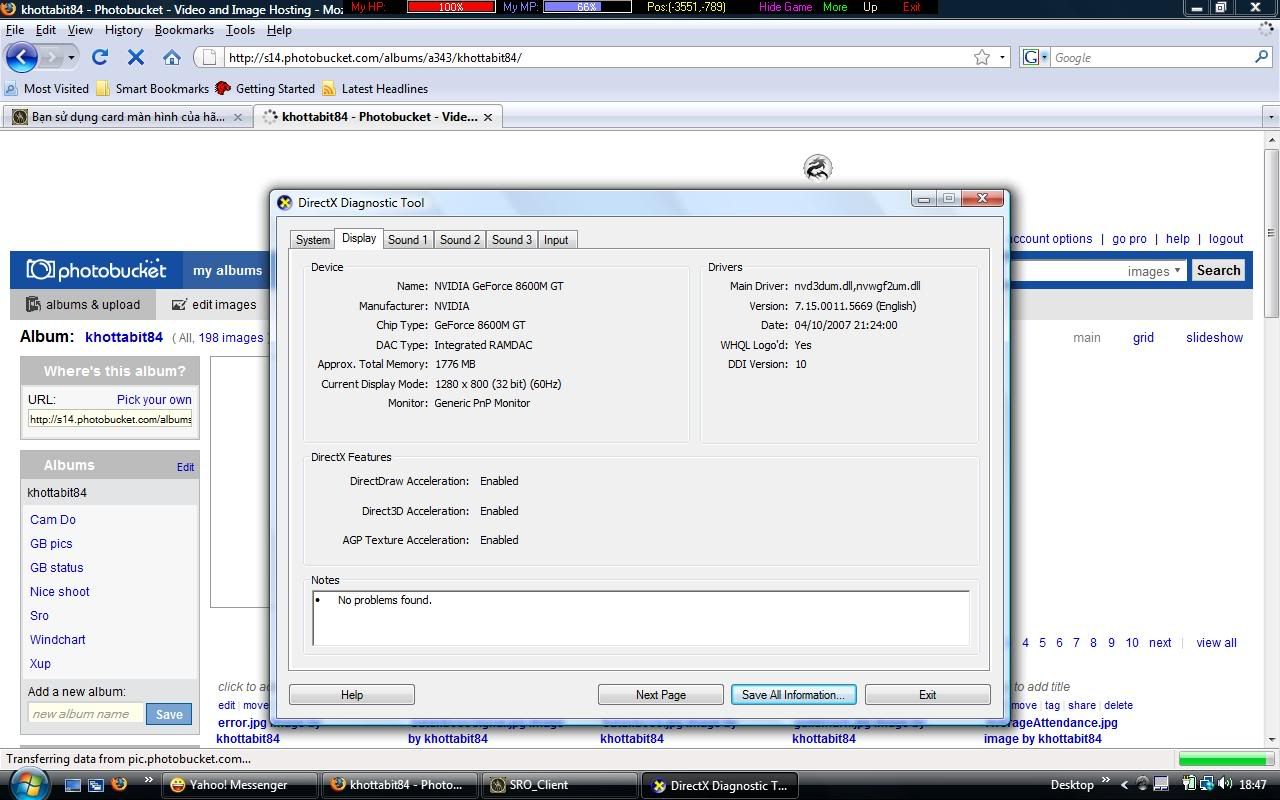This screenshot has width=1280, height=800.
Task: Open the Google search engine selector dropdown
Action: pyautogui.click(x=1036, y=57)
